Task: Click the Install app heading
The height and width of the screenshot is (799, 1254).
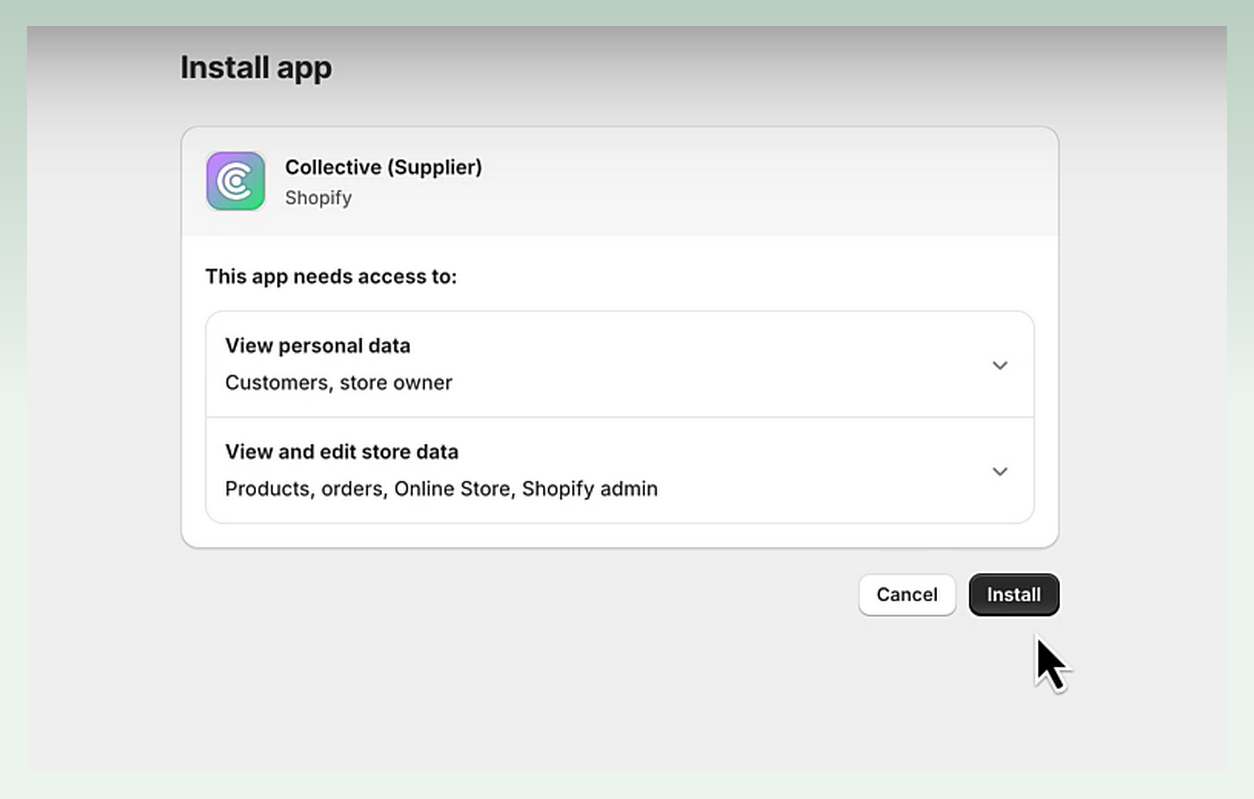Action: [256, 68]
